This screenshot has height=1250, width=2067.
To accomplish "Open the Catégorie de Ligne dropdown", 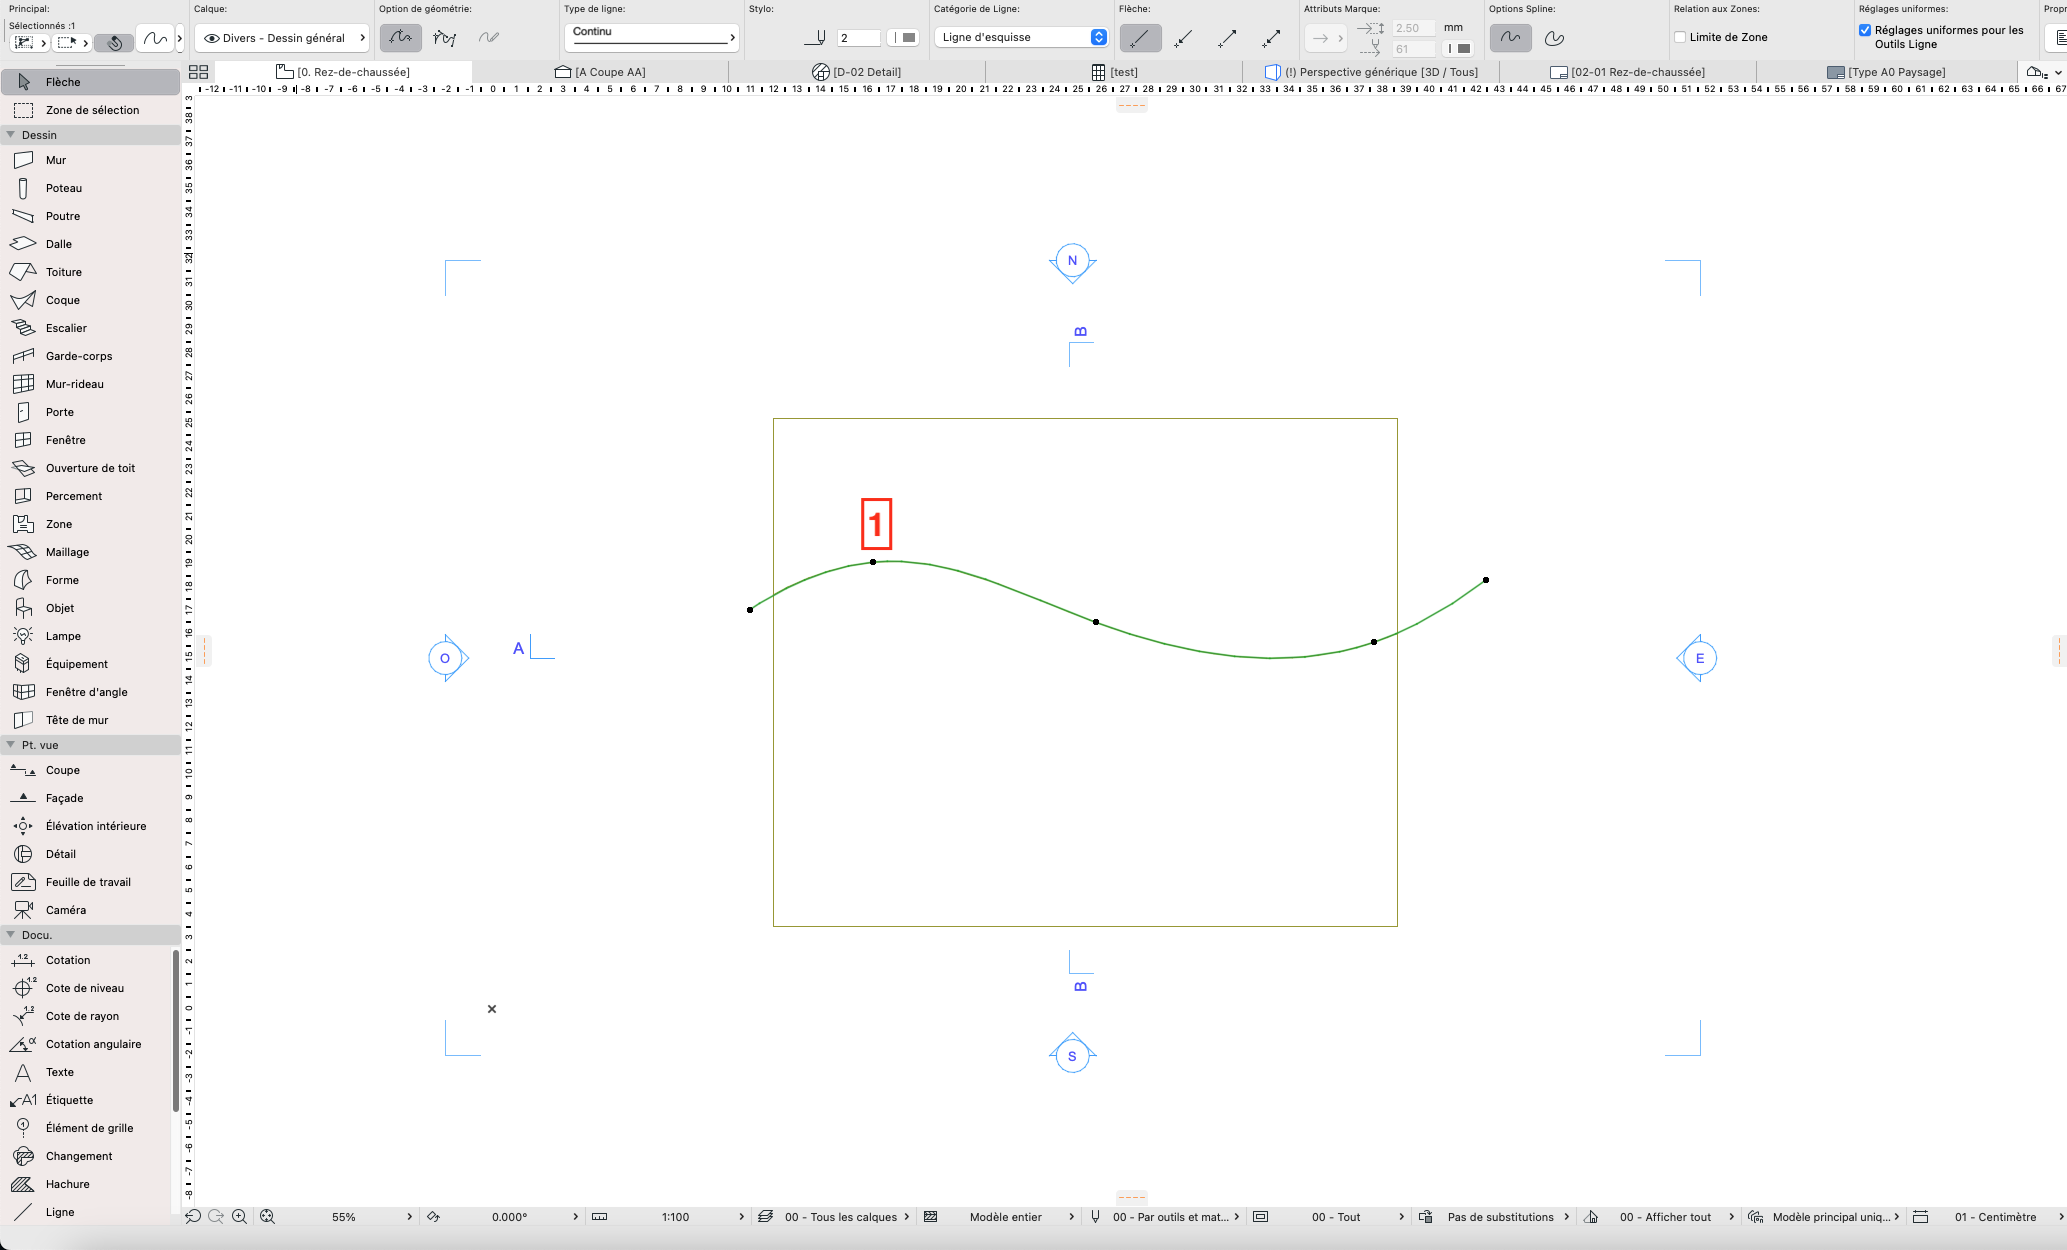I will (1021, 37).
